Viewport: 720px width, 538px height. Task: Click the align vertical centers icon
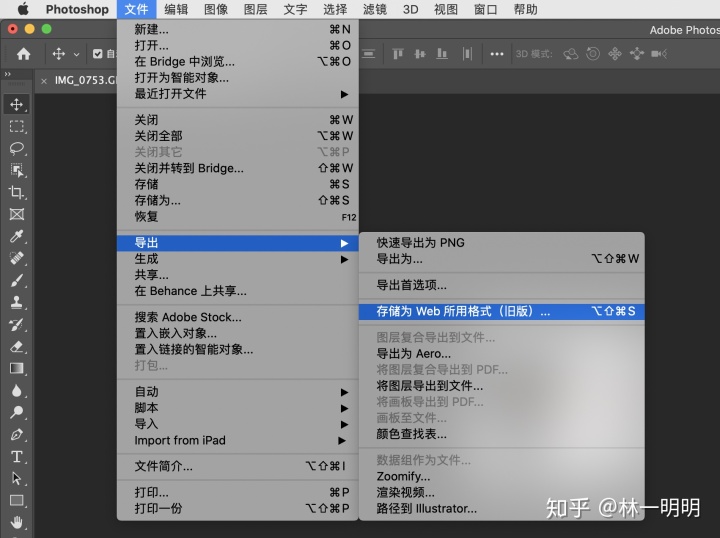(420, 54)
